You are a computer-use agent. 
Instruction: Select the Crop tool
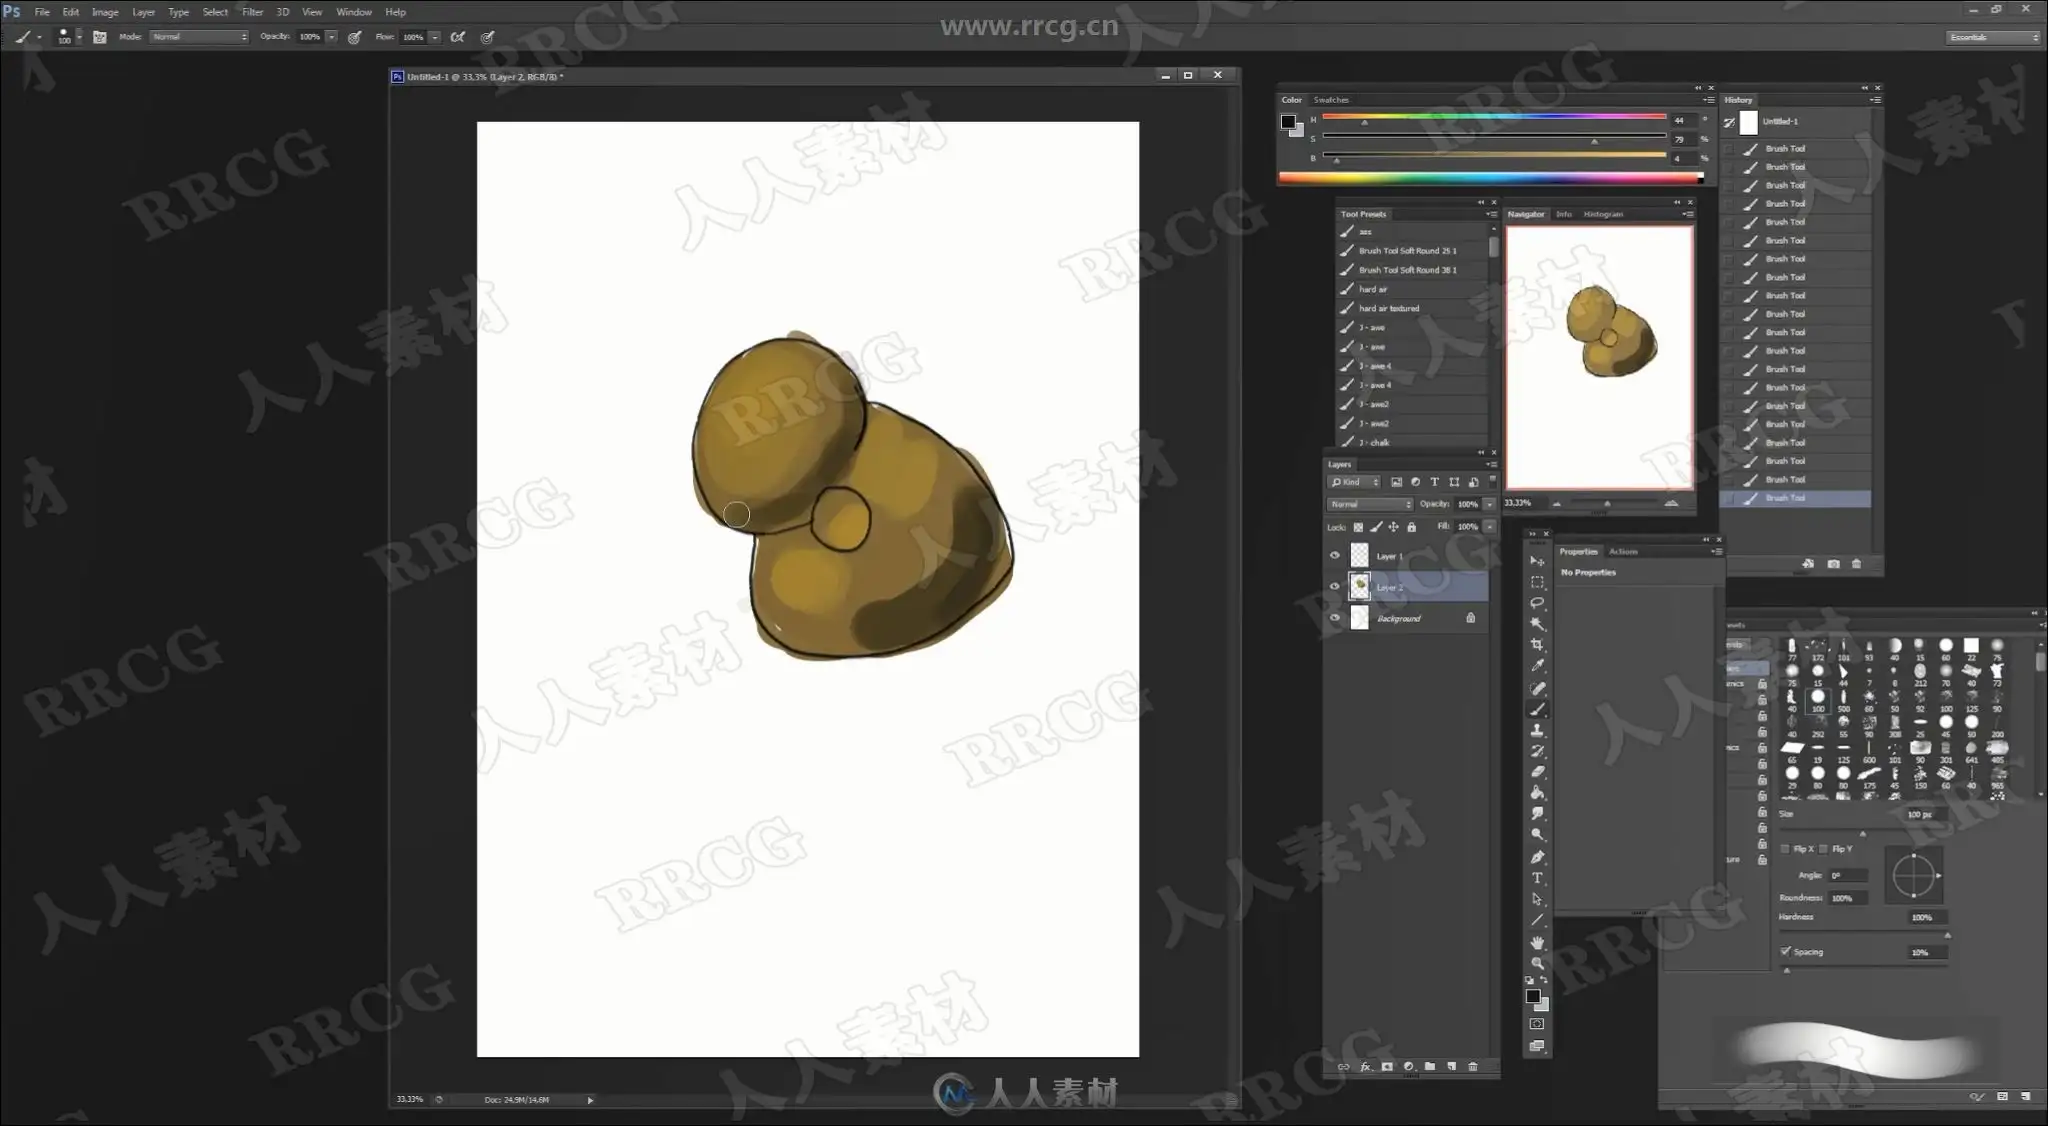click(x=1537, y=645)
